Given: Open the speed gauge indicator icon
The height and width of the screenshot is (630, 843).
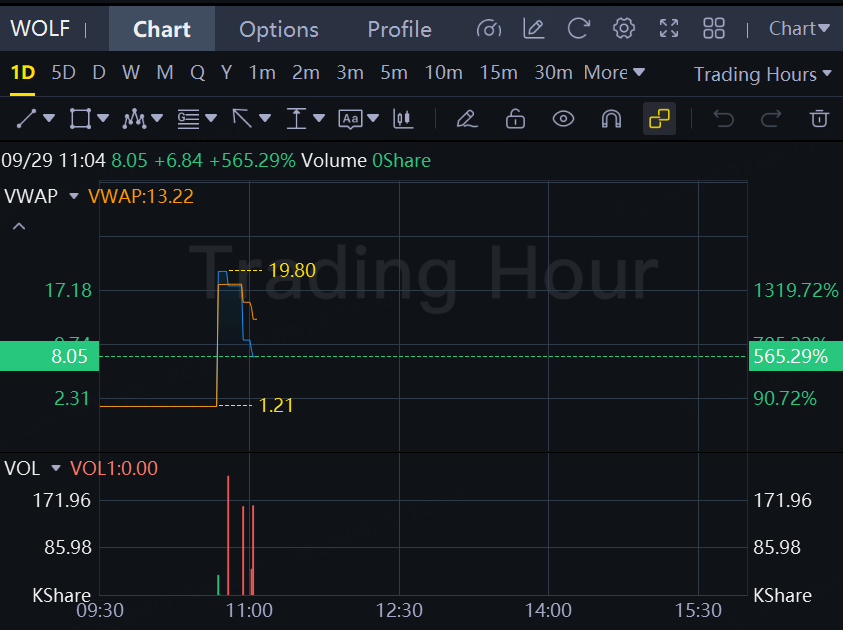Looking at the screenshot, I should point(489,28).
